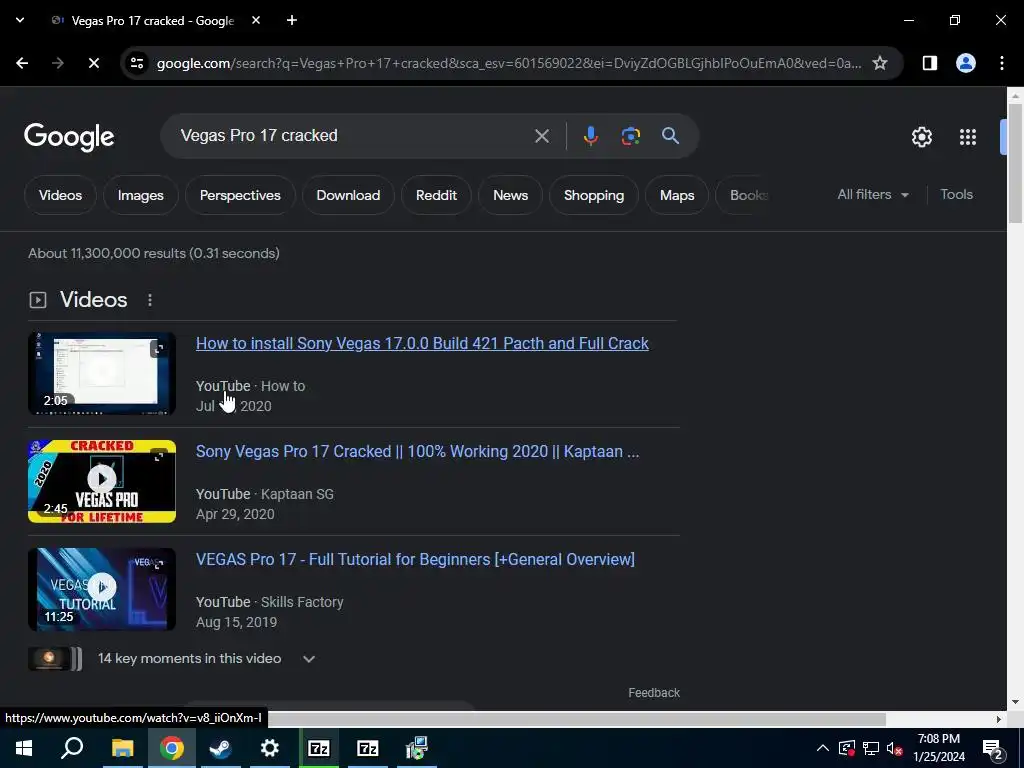This screenshot has width=1024, height=768.
Task: Expand the All filters dropdown
Action: [873, 195]
